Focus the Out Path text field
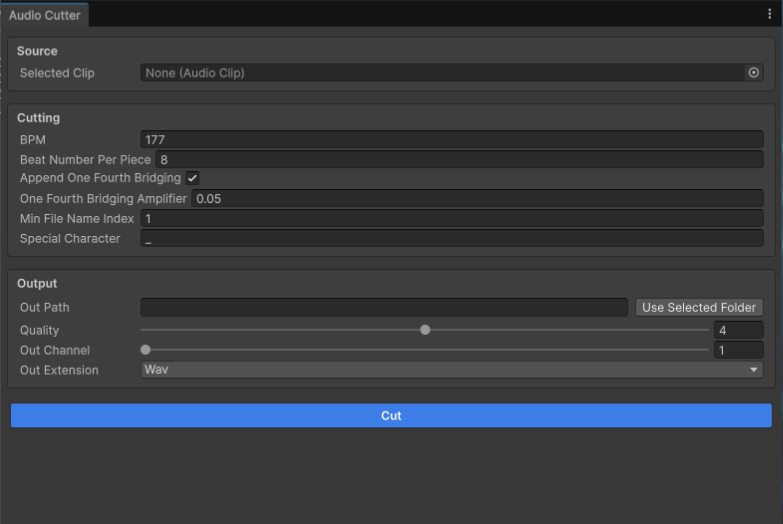 [384, 308]
